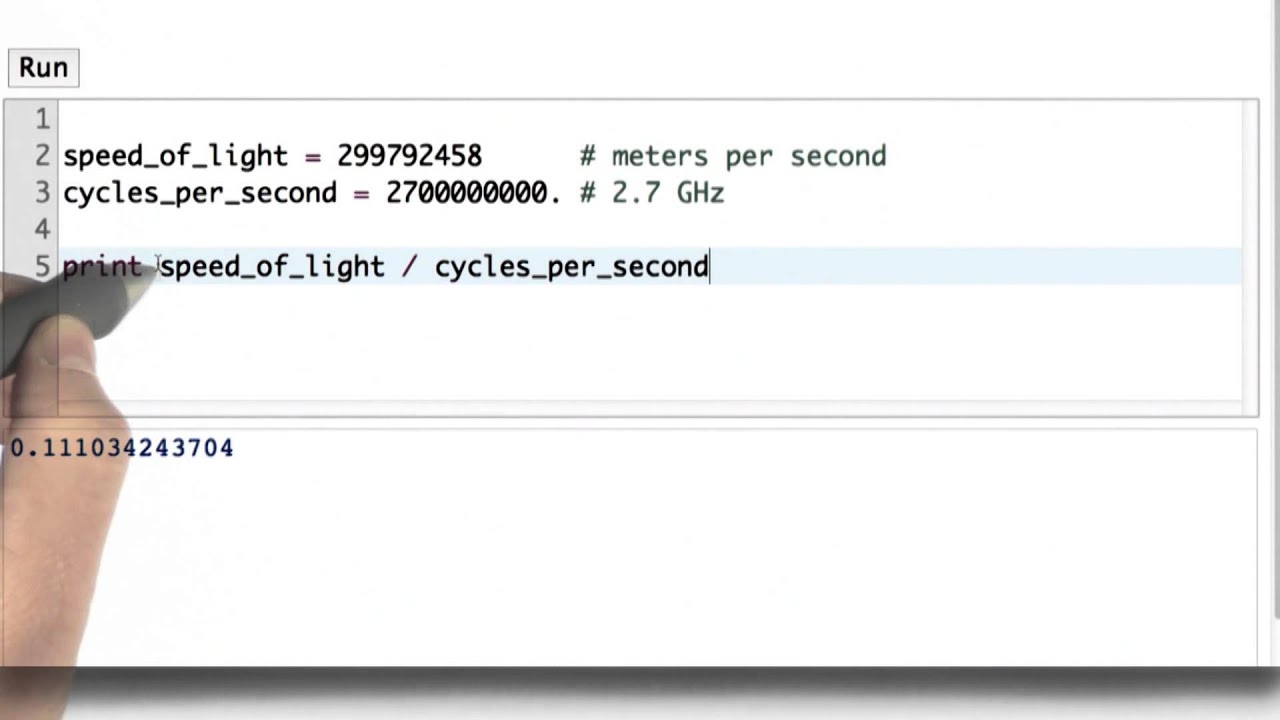
Task: Click speed_of_light variable on line 2
Action: pos(175,157)
